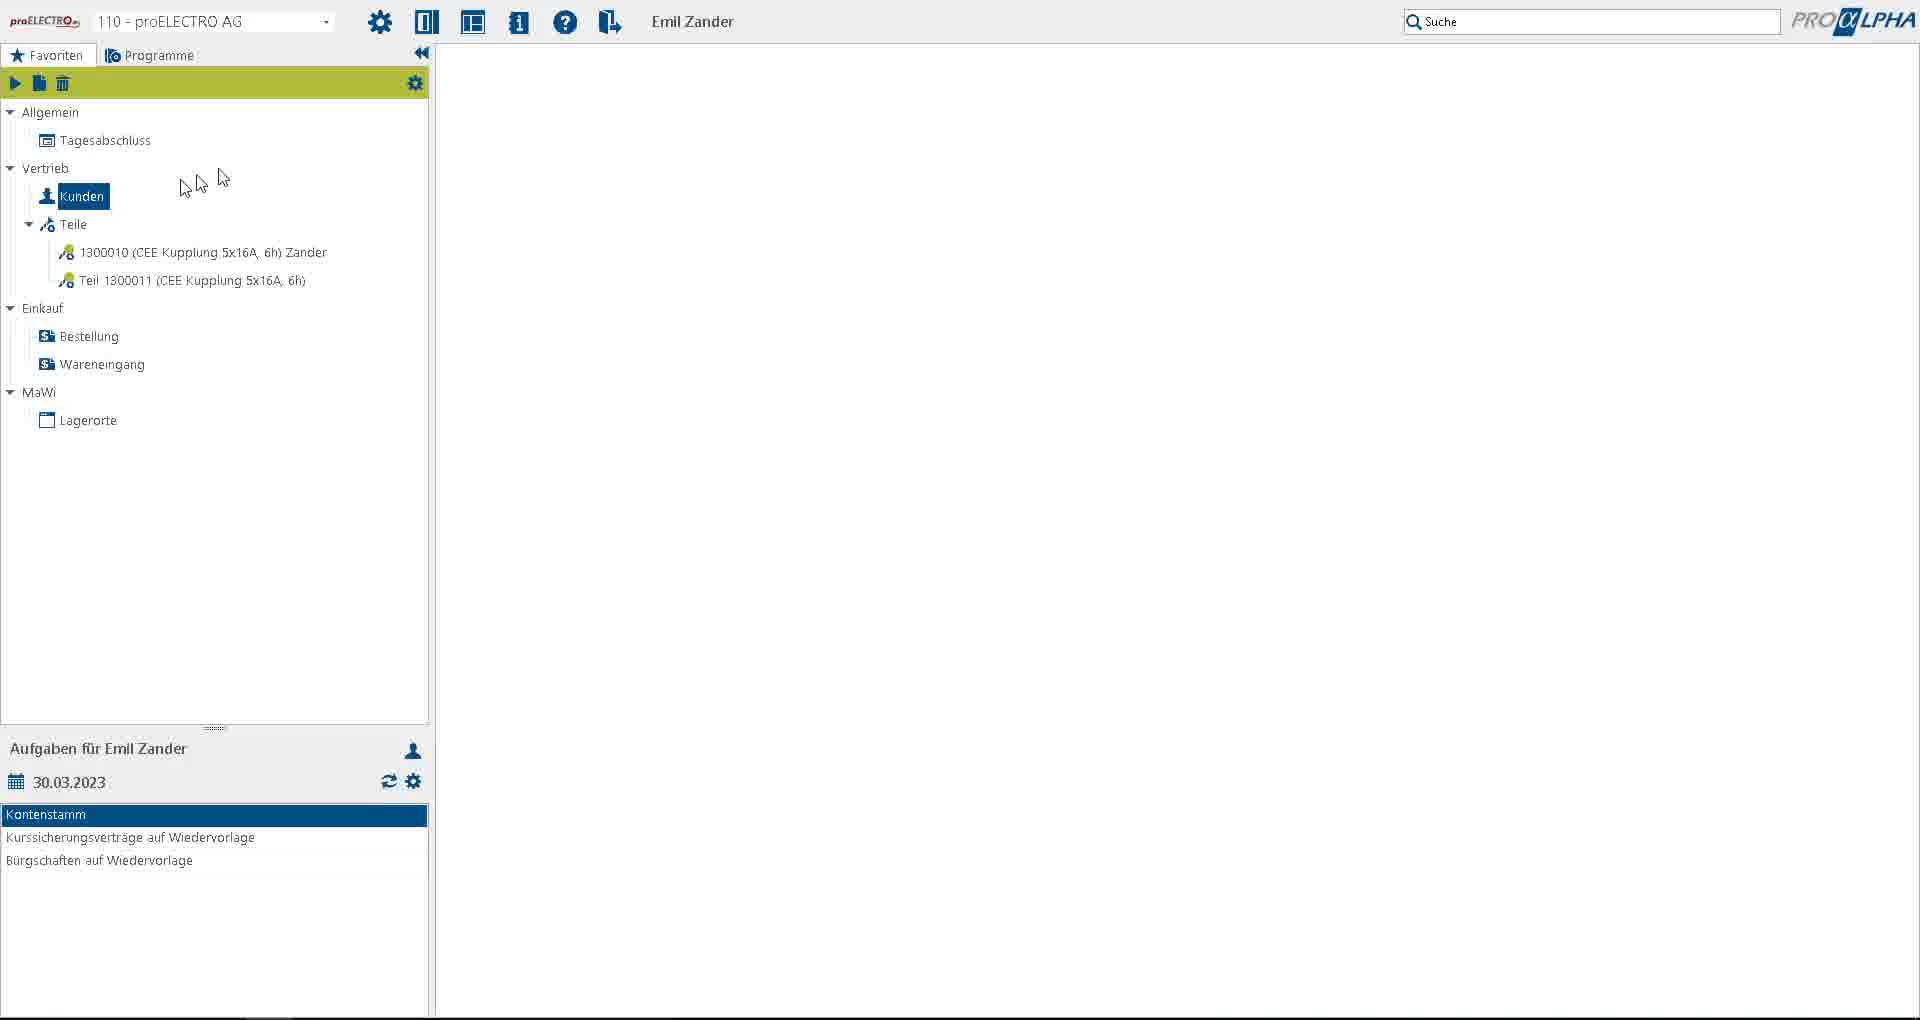Collapse the Vertrieb tree group

point(10,168)
